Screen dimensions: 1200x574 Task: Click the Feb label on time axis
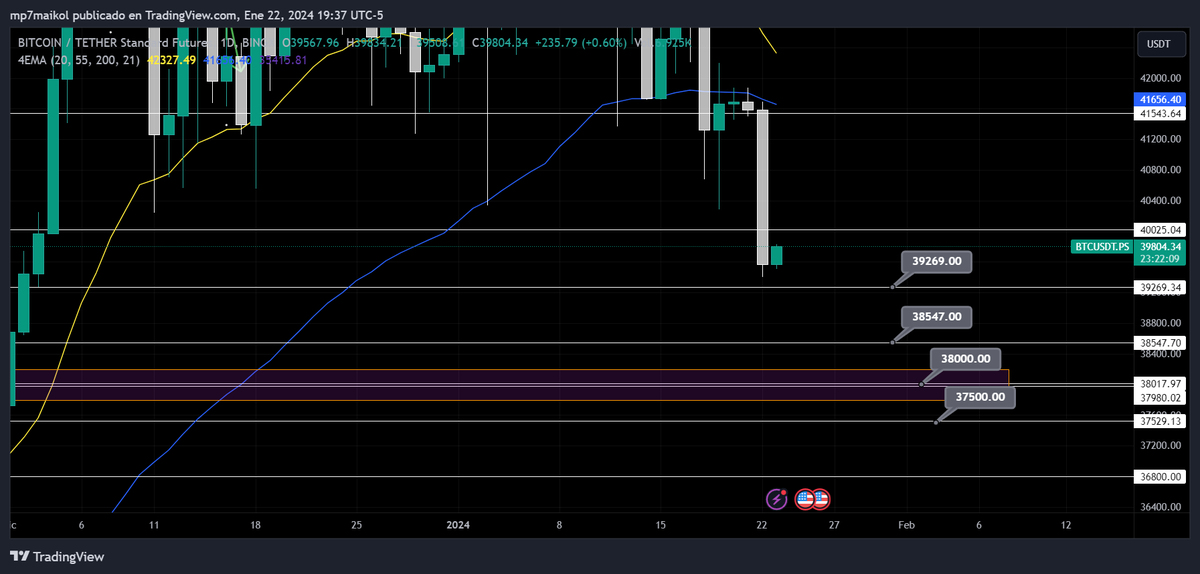(x=906, y=524)
